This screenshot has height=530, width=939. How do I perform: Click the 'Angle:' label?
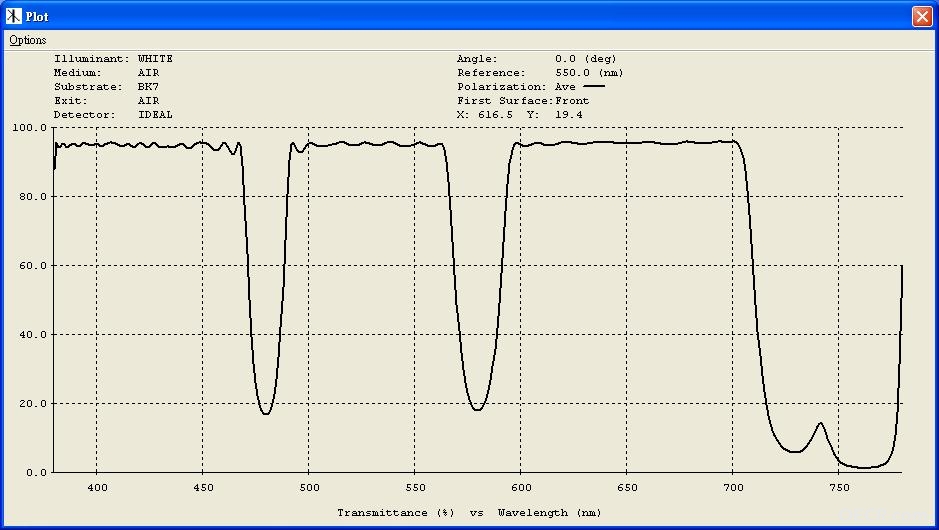(x=477, y=59)
